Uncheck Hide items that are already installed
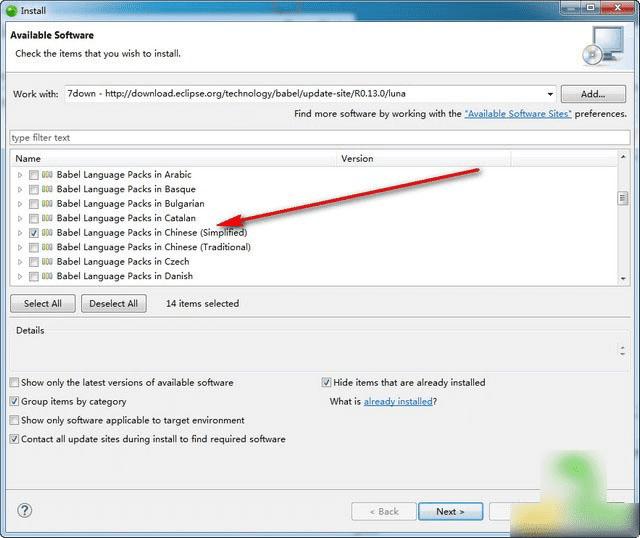This screenshot has width=640, height=538. click(x=326, y=382)
